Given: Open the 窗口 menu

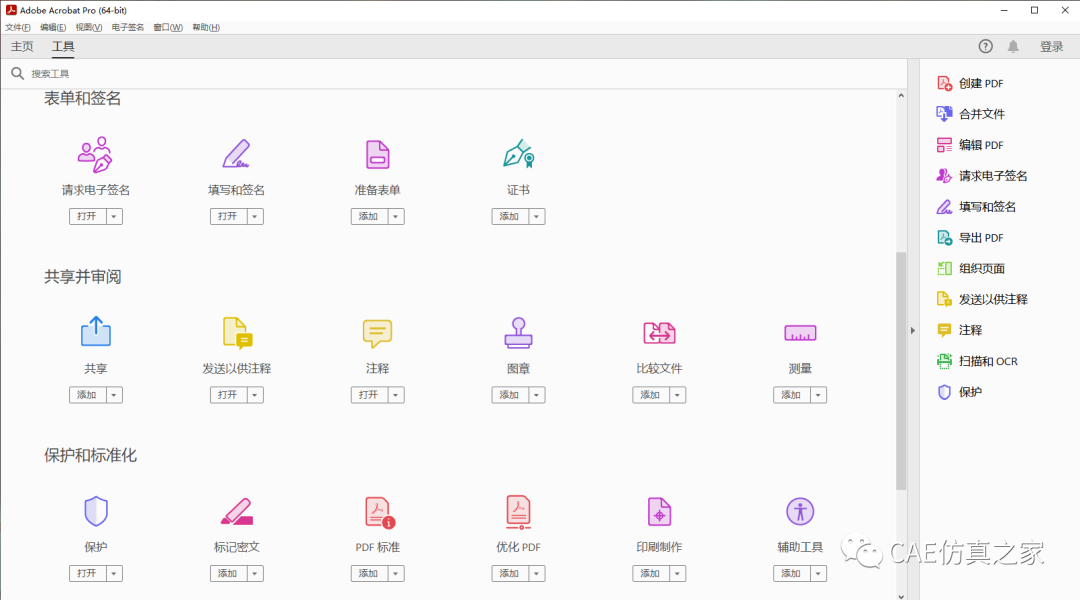Looking at the screenshot, I should (168, 28).
